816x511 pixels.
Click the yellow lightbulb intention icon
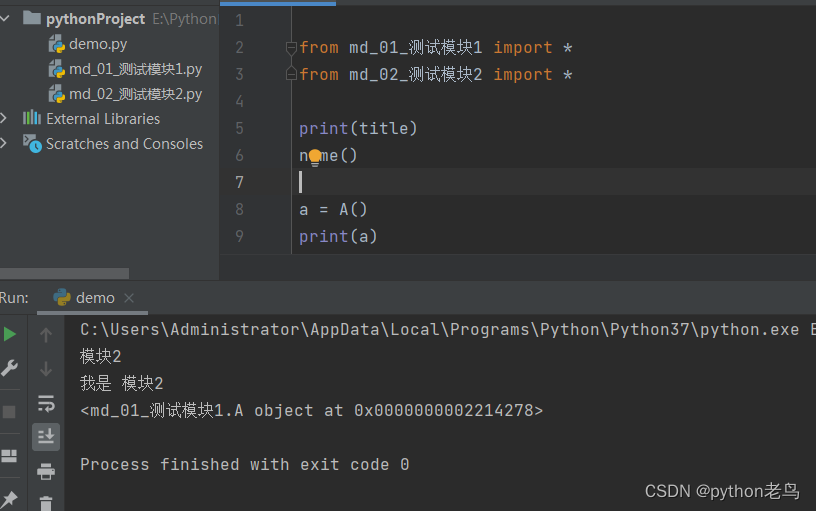(x=315, y=156)
